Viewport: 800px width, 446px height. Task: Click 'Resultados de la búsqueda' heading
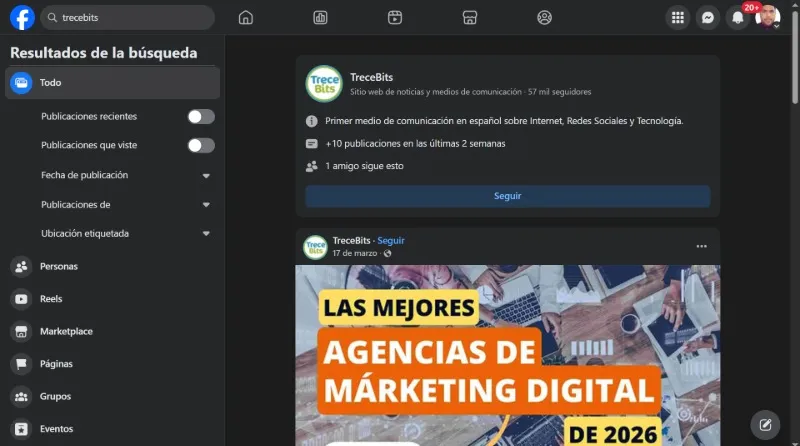tap(104, 53)
